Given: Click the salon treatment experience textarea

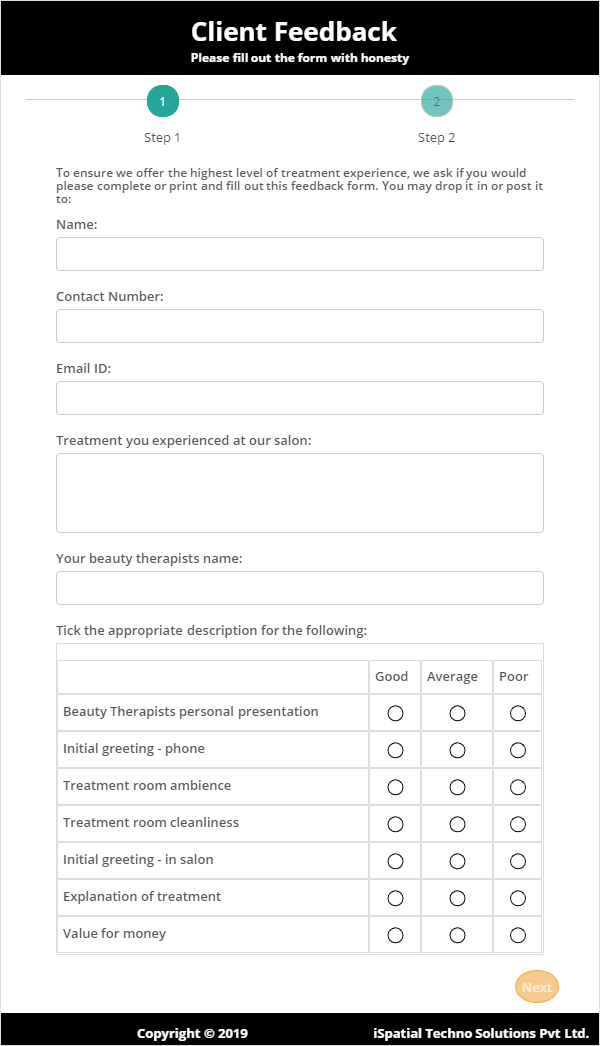Looking at the screenshot, I should [300, 493].
